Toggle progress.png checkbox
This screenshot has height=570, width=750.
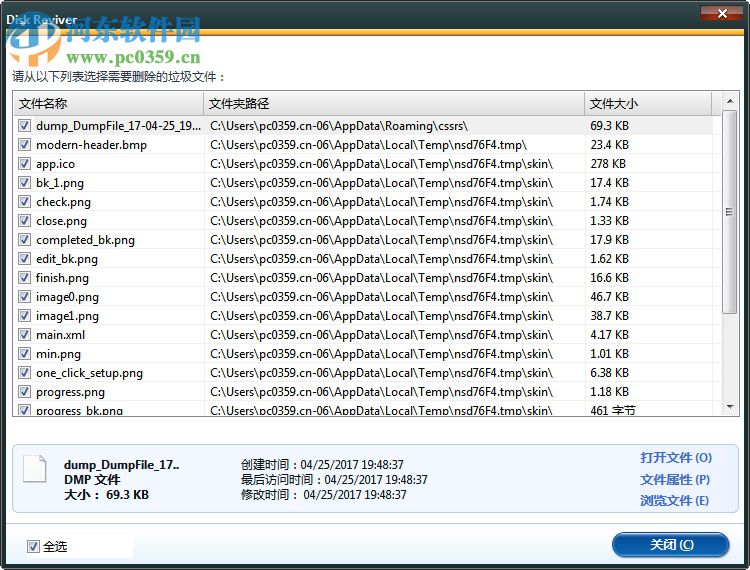pyautogui.click(x=24, y=392)
